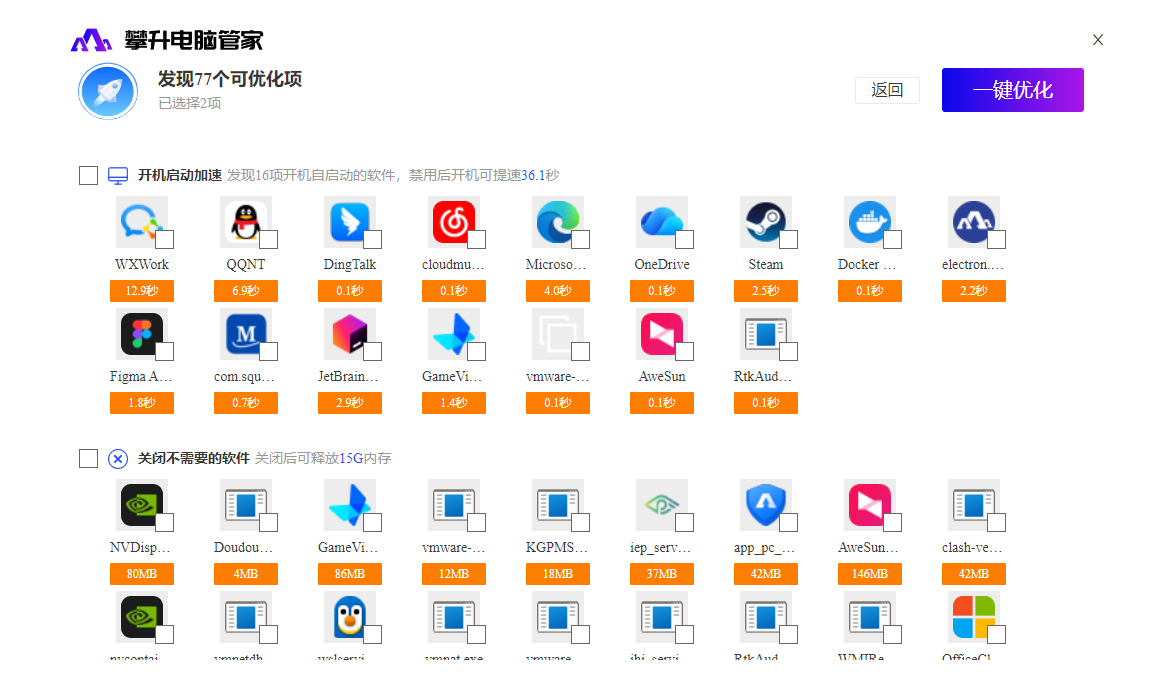
Task: Click the rocket optimization icon in header
Action: point(108,91)
